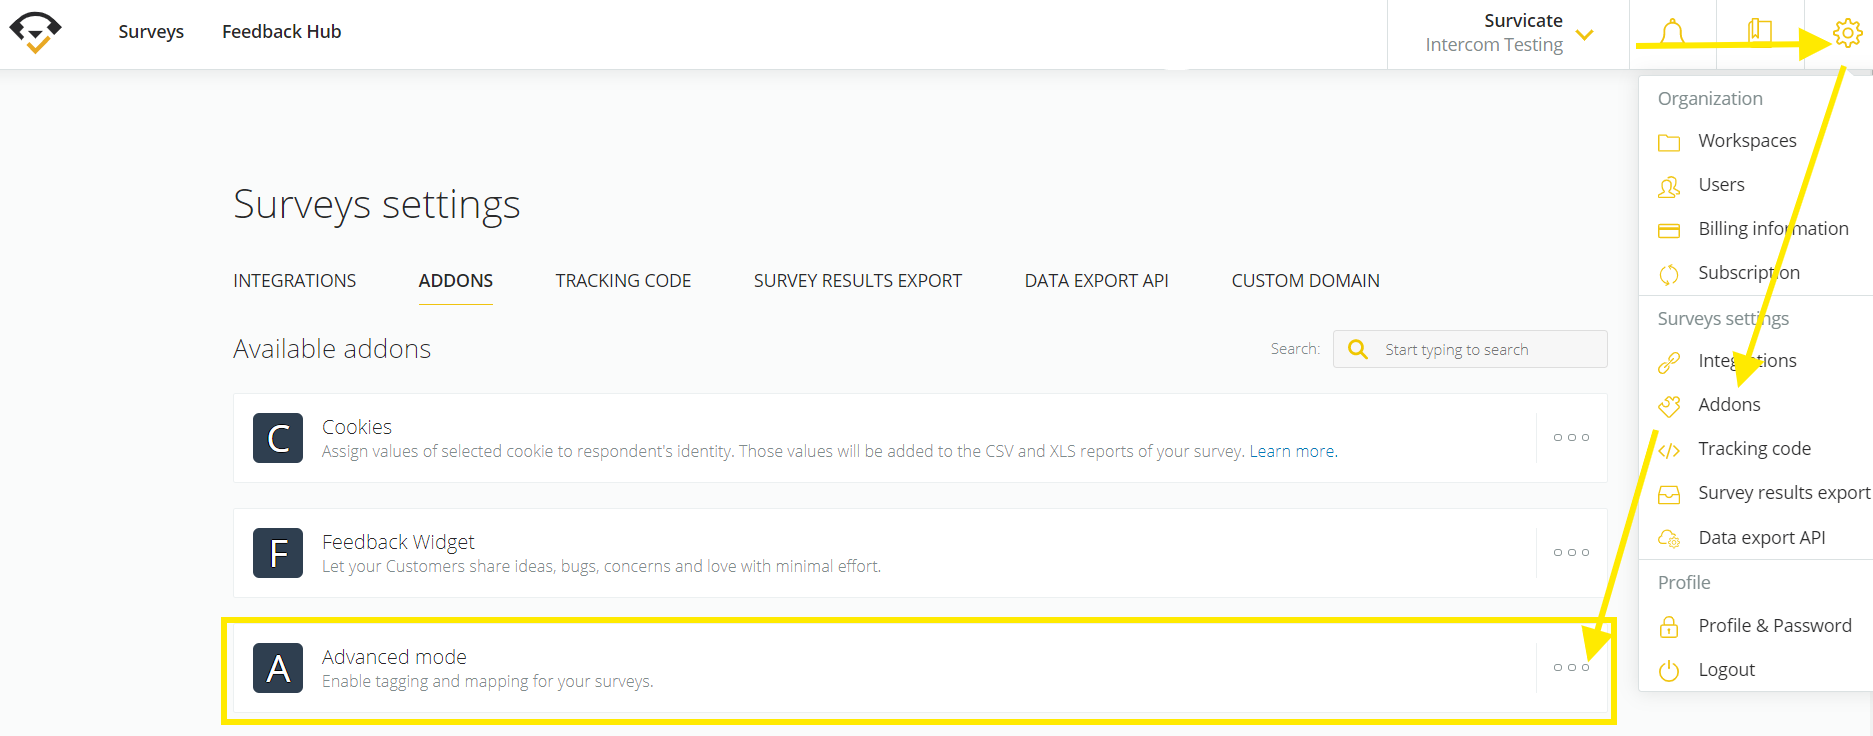
Task: Click the Users people icon
Action: (1669, 186)
